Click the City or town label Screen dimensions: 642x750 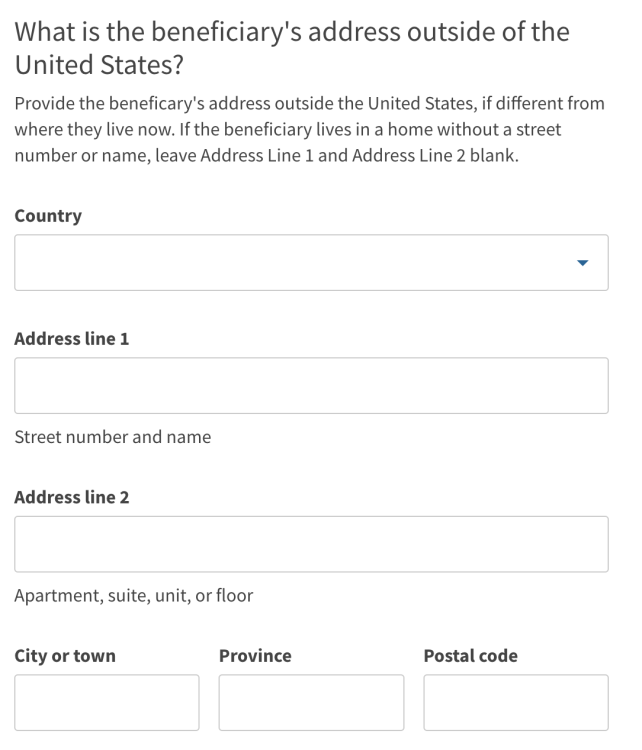[65, 656]
